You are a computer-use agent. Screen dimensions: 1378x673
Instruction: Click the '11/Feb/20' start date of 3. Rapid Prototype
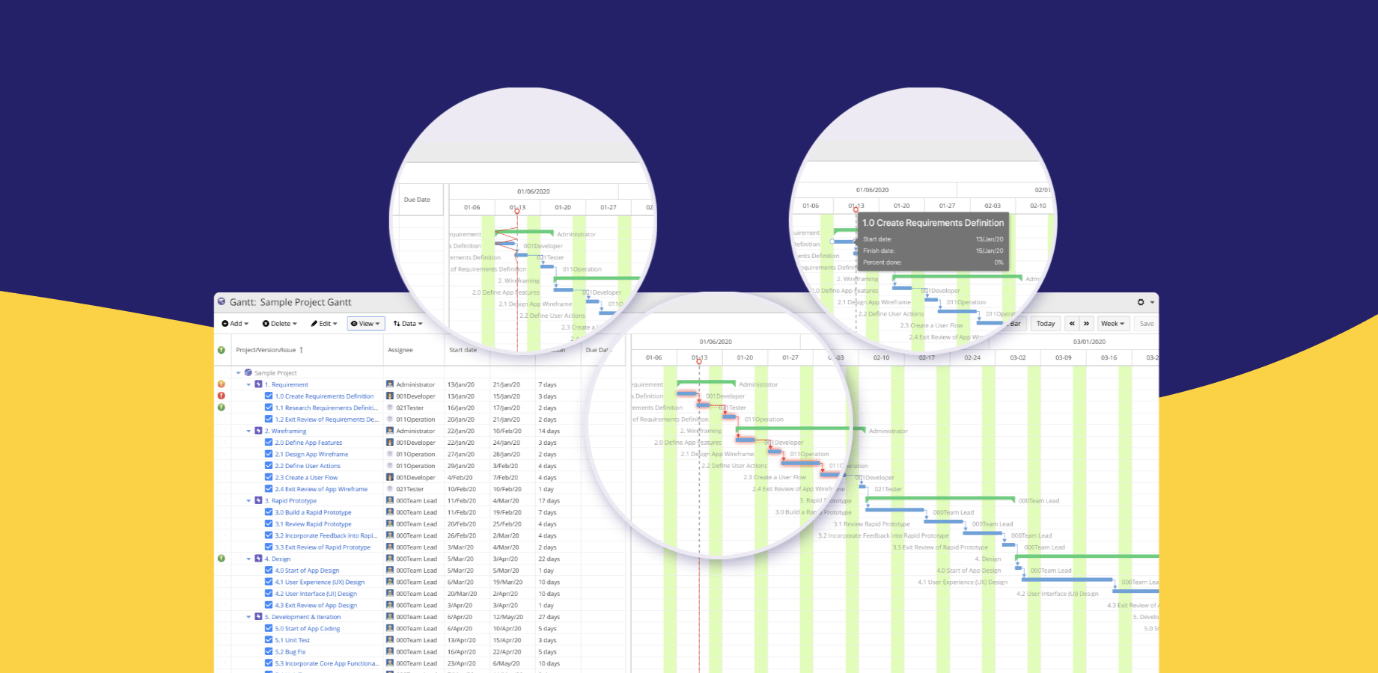463,501
